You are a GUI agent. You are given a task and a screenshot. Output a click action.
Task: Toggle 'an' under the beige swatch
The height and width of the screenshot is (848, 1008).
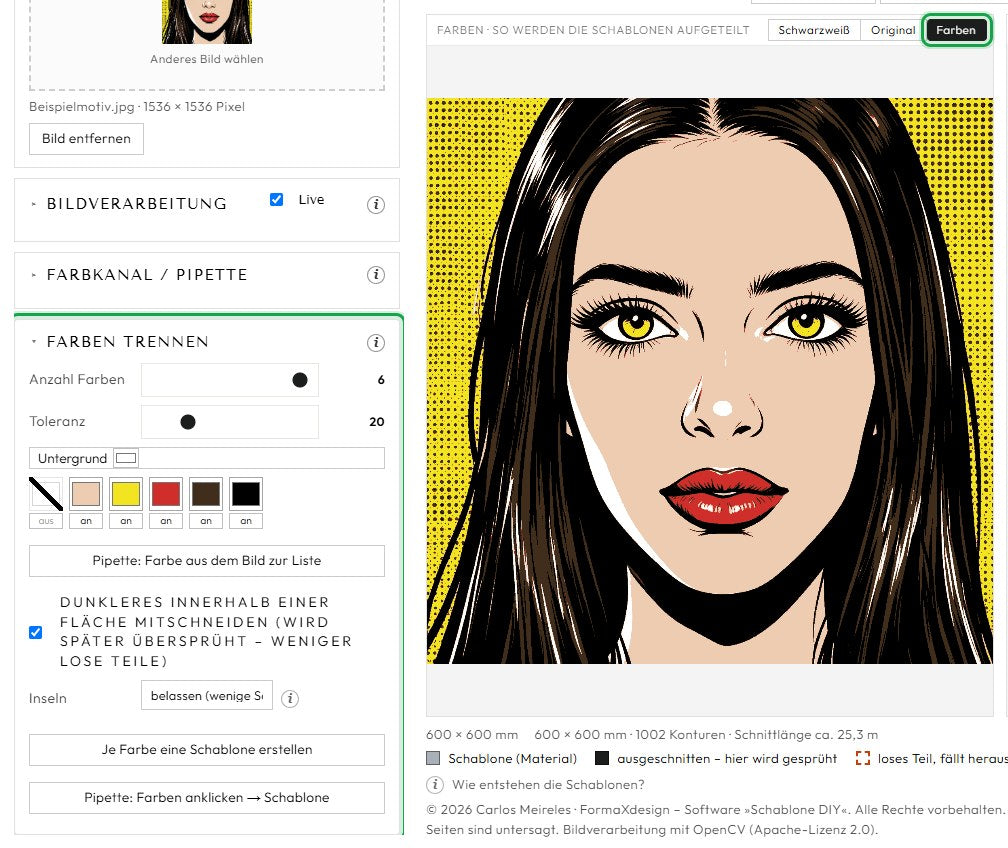click(86, 521)
